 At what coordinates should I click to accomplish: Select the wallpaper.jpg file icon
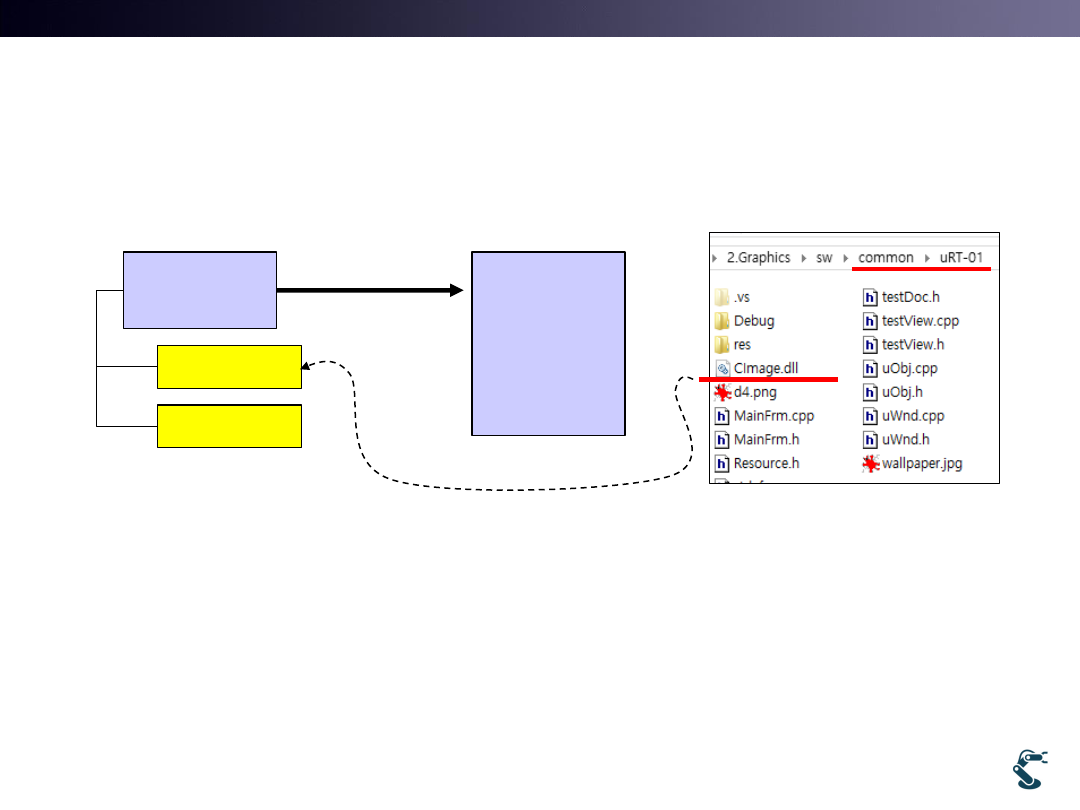[x=870, y=464]
